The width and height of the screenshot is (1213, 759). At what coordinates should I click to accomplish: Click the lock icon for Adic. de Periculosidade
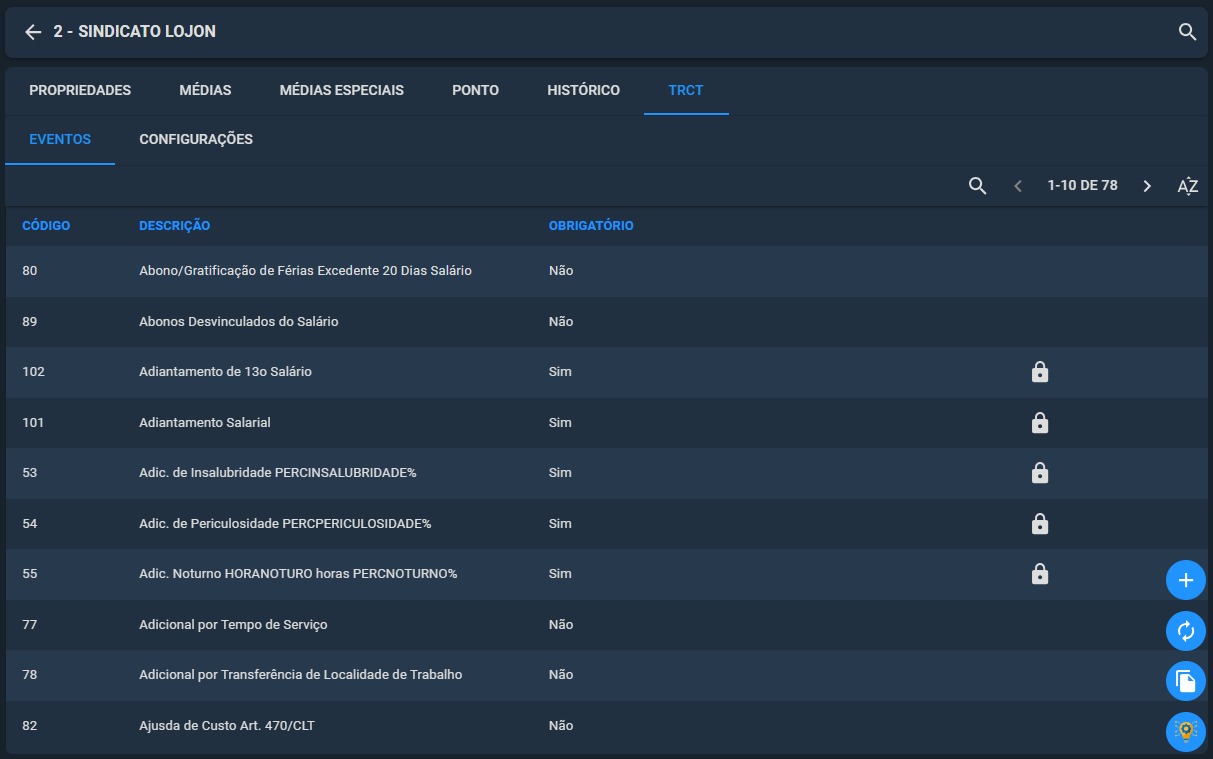pos(1040,523)
